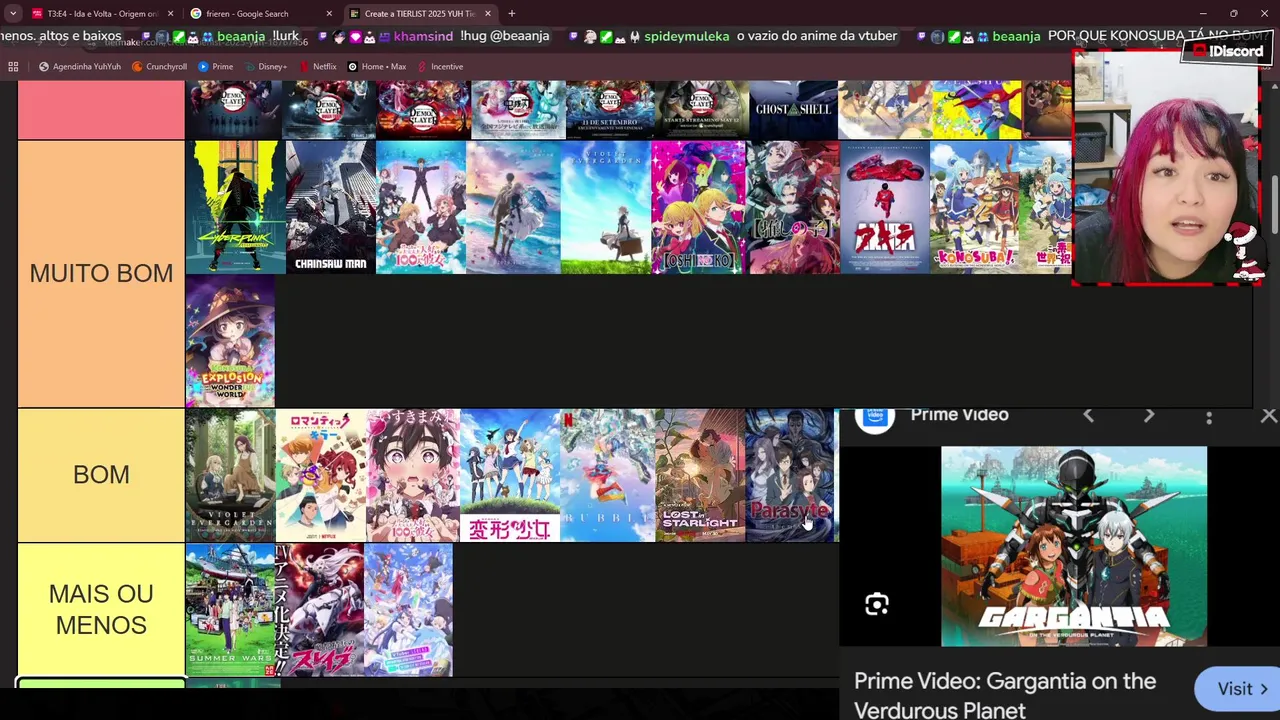Close the frieren Google Search tab
The image size is (1280, 720).
pyautogui.click(x=329, y=13)
